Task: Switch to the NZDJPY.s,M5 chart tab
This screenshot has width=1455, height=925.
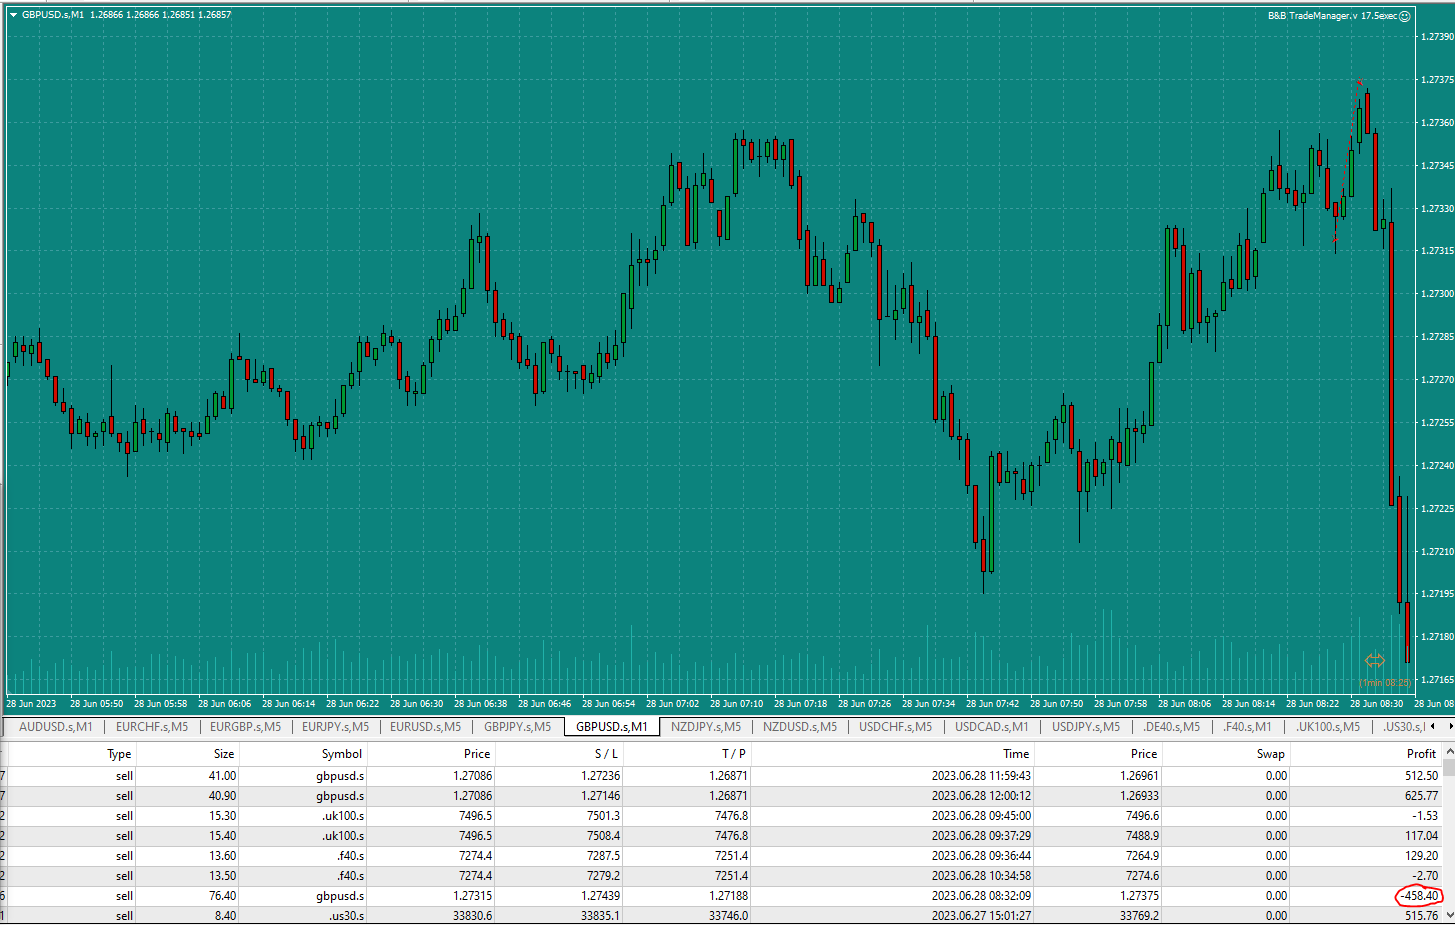Action: coord(706,727)
